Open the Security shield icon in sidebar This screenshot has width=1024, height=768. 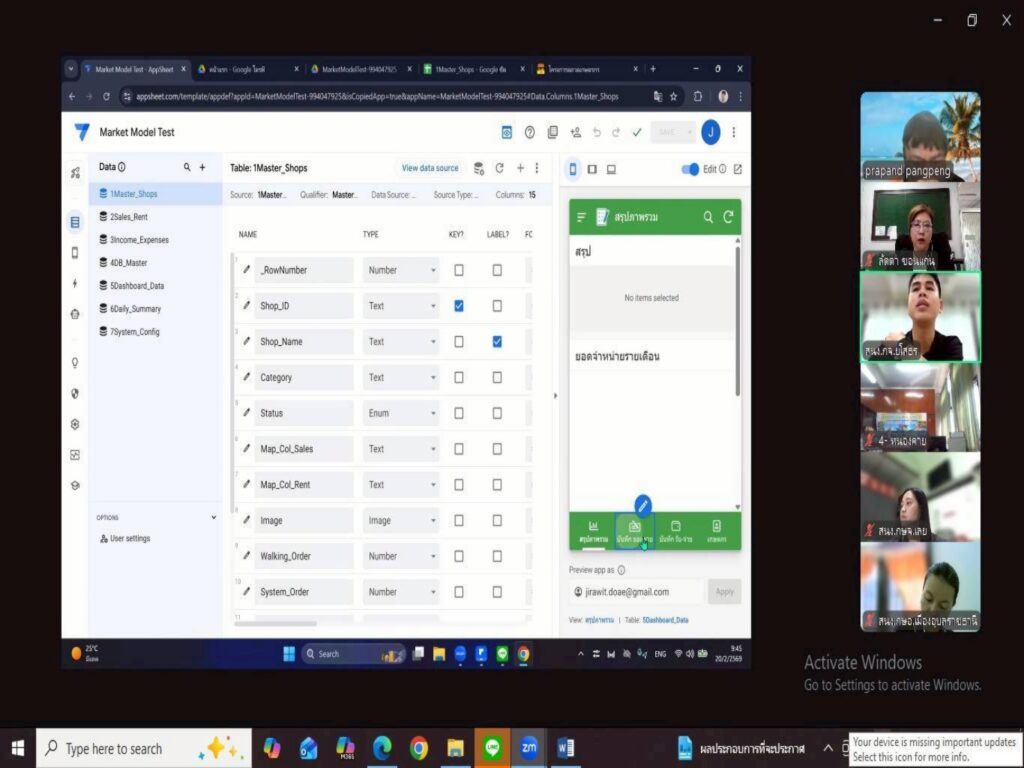(75, 393)
